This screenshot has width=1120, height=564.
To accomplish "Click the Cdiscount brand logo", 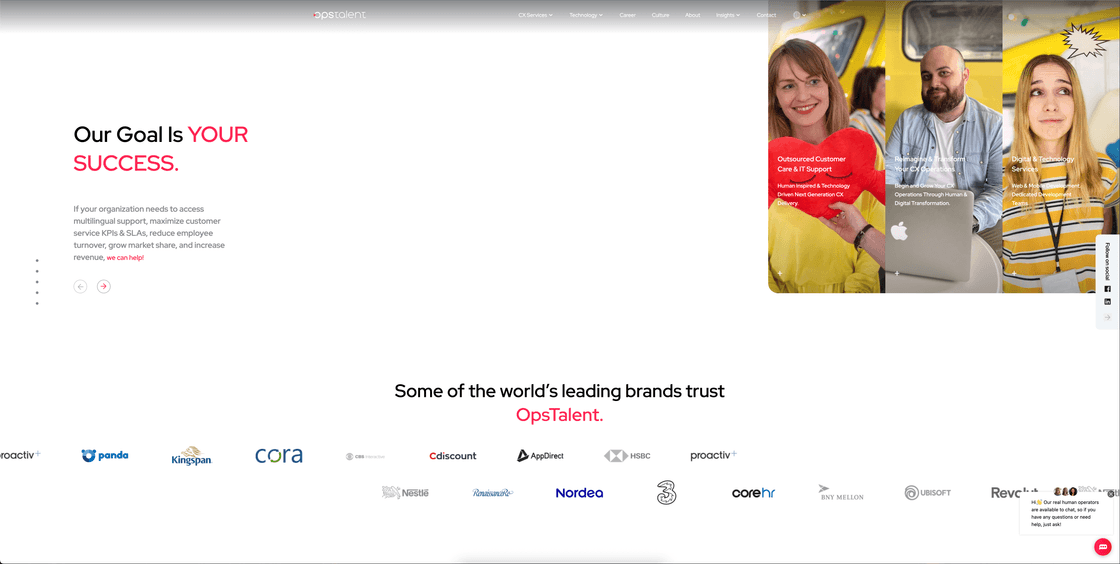I will [x=453, y=455].
